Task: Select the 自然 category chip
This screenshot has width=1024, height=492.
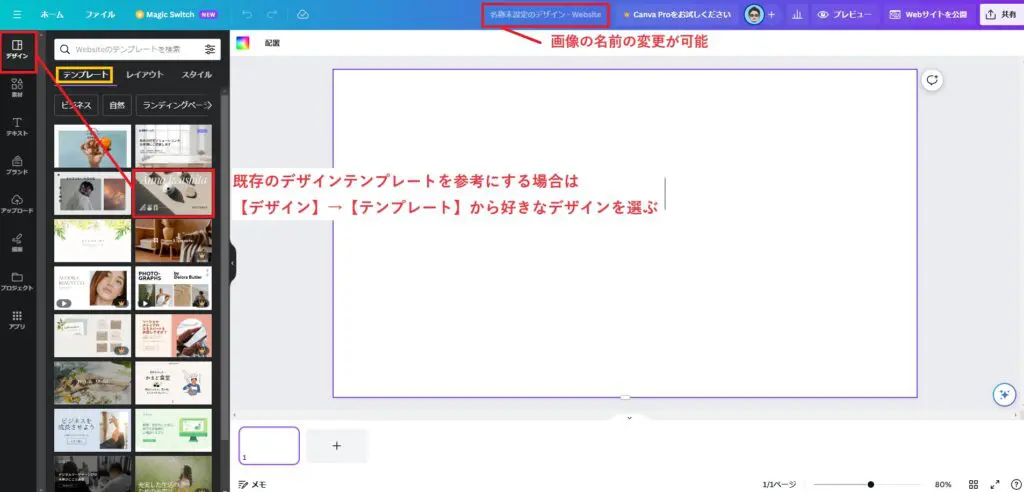Action: point(117,105)
